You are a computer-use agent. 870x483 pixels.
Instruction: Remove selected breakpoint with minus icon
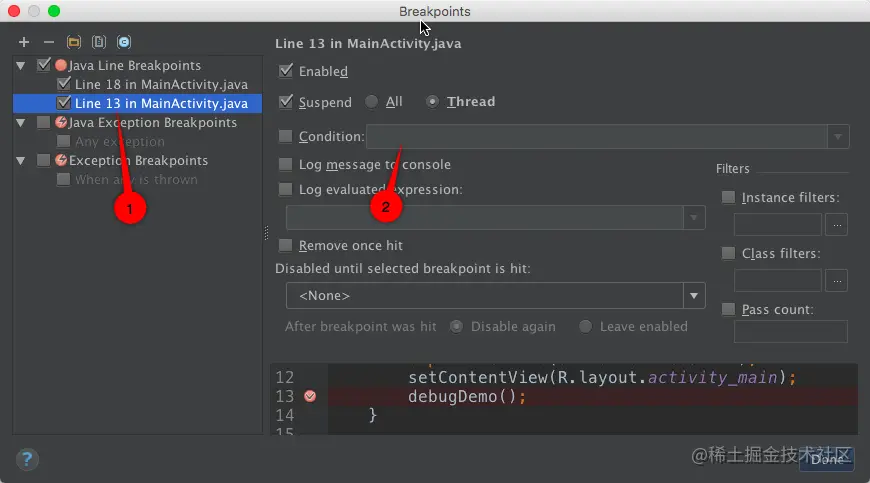(x=49, y=42)
